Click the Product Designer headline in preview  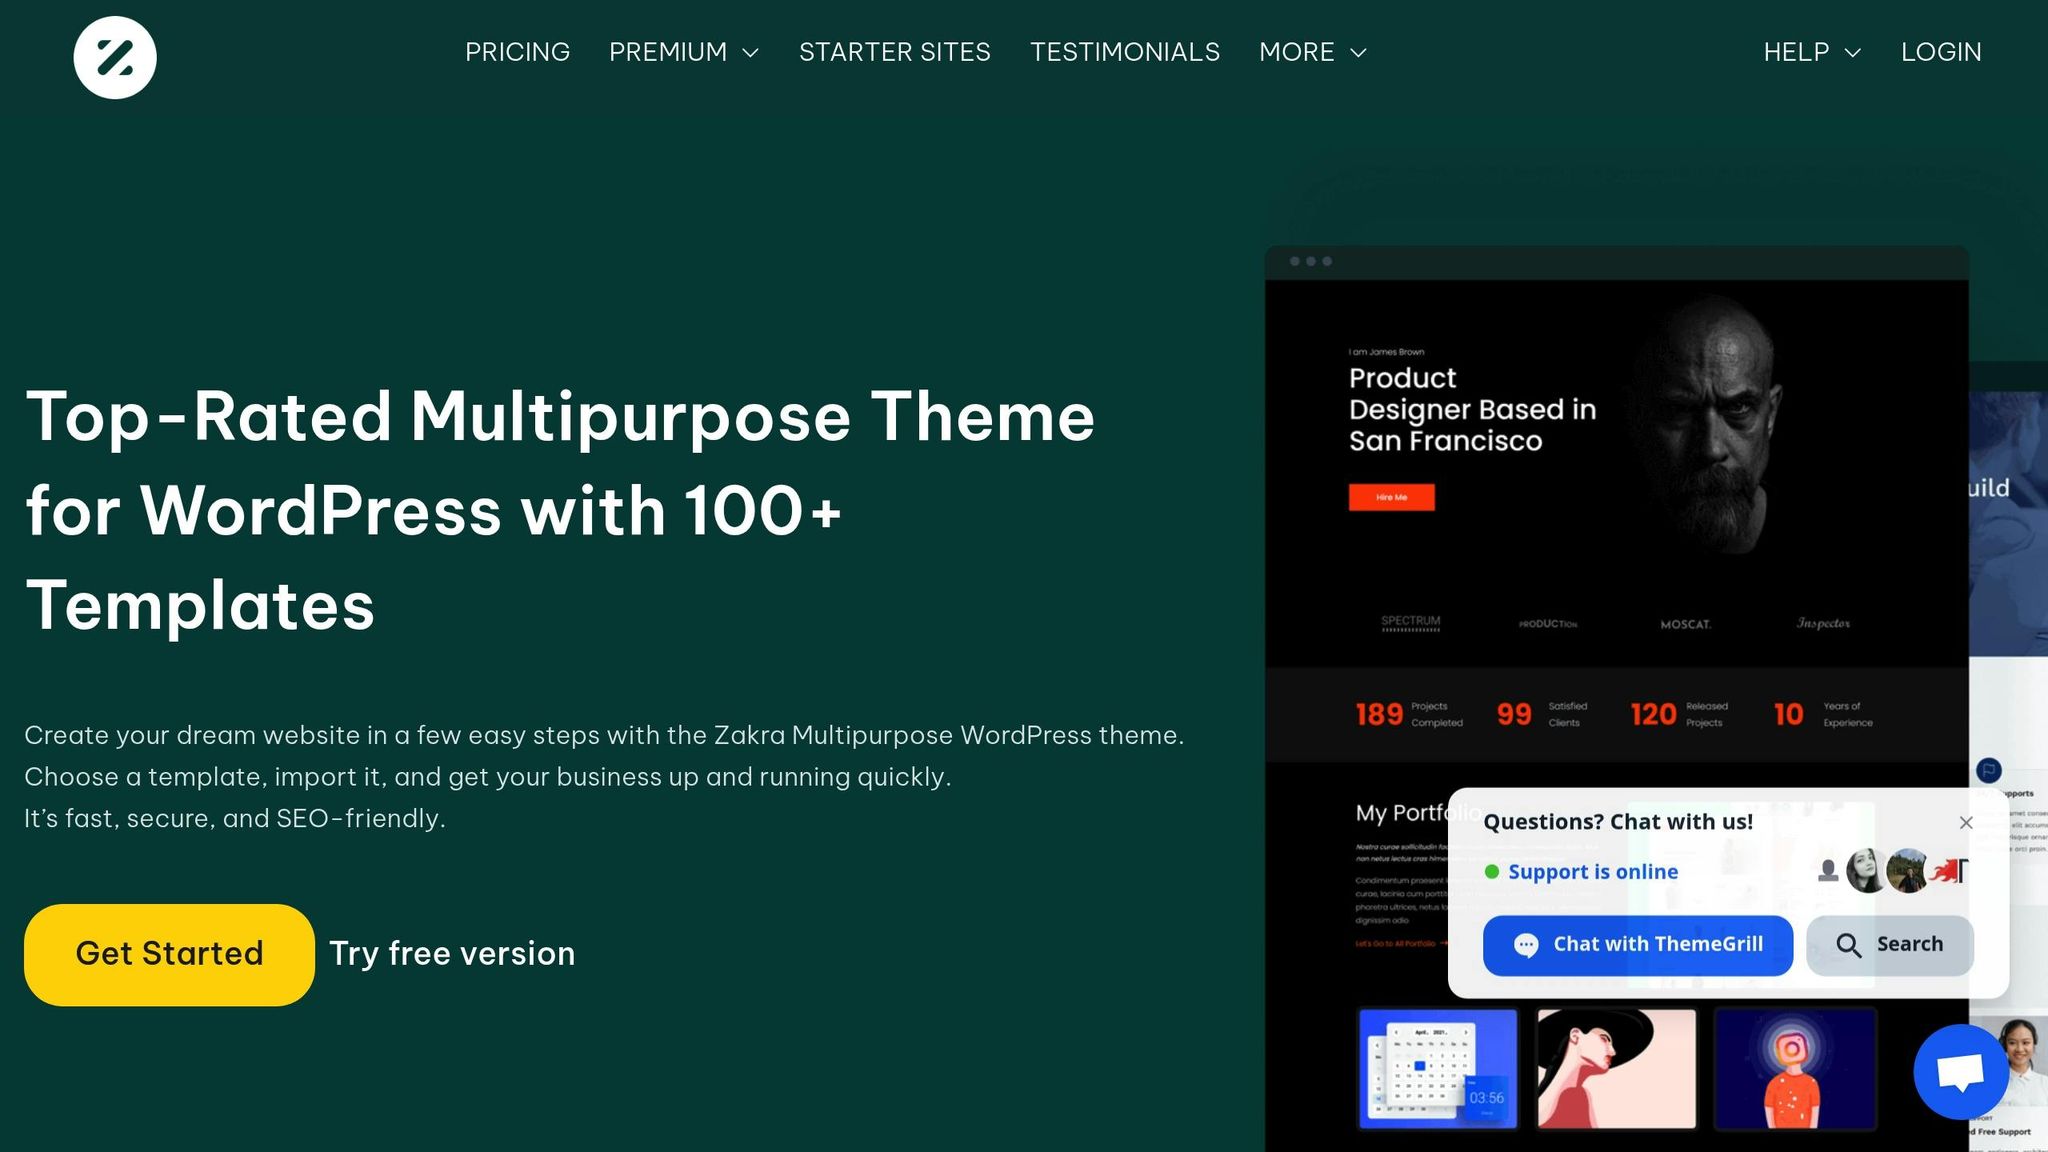[1472, 409]
